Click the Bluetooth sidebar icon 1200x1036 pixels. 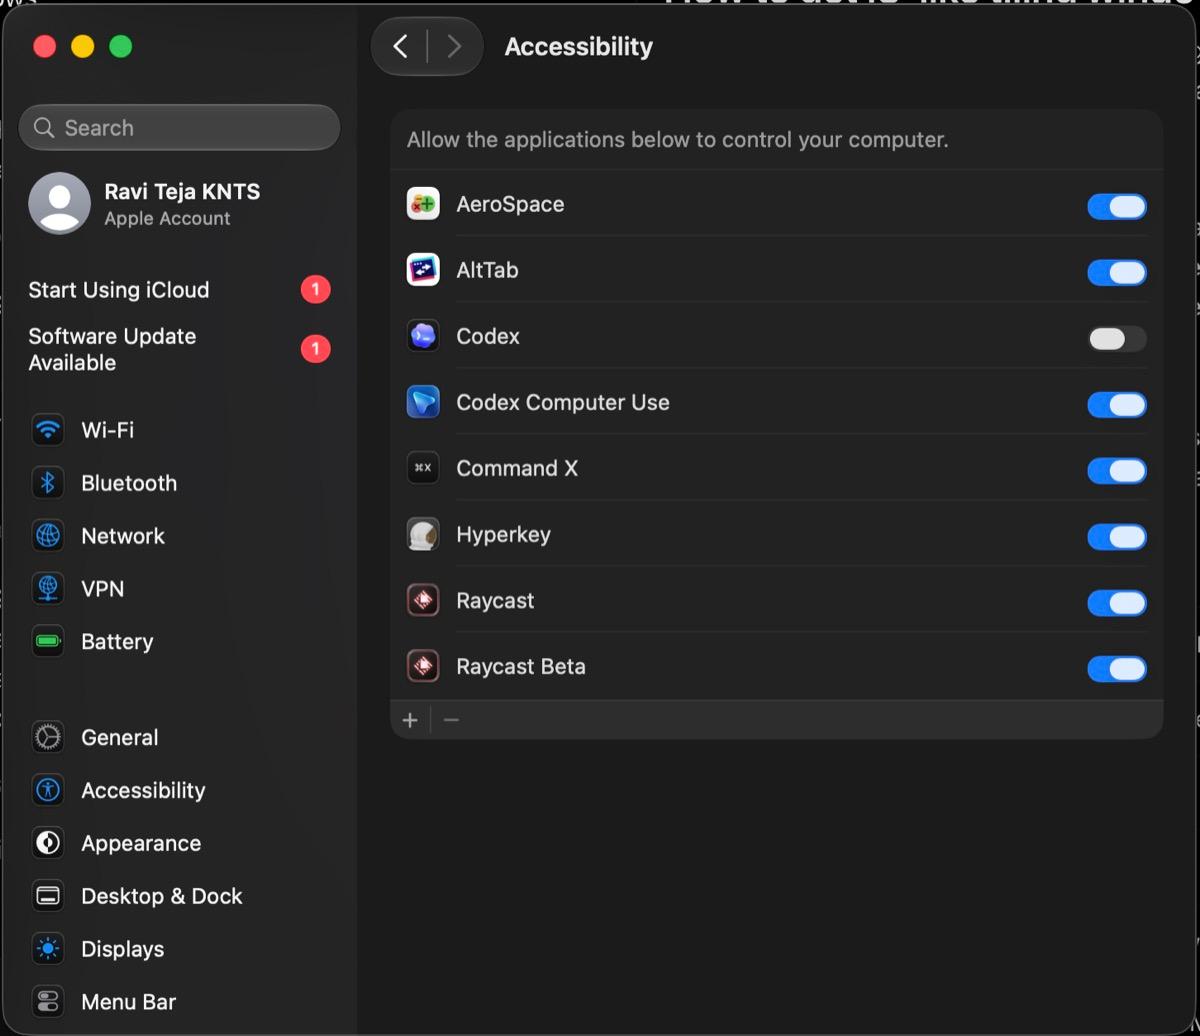(x=48, y=483)
